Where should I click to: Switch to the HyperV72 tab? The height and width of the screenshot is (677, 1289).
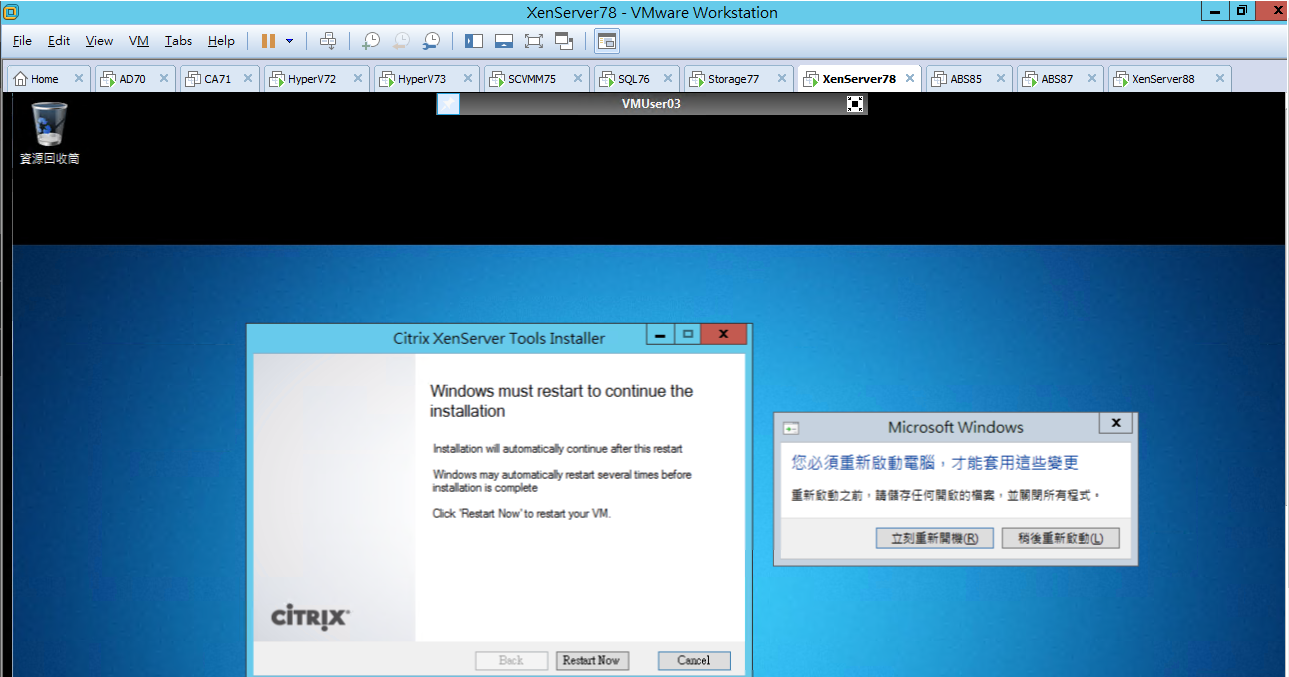tap(312, 79)
